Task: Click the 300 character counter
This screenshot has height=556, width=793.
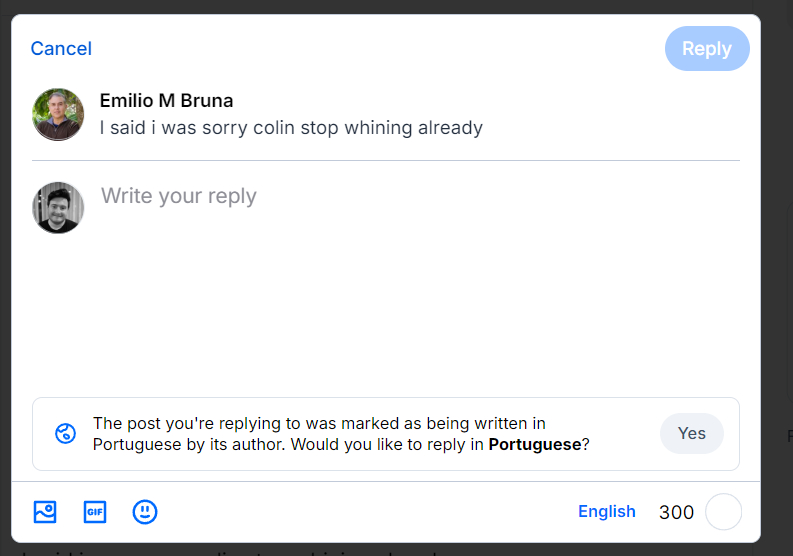Action: (676, 512)
